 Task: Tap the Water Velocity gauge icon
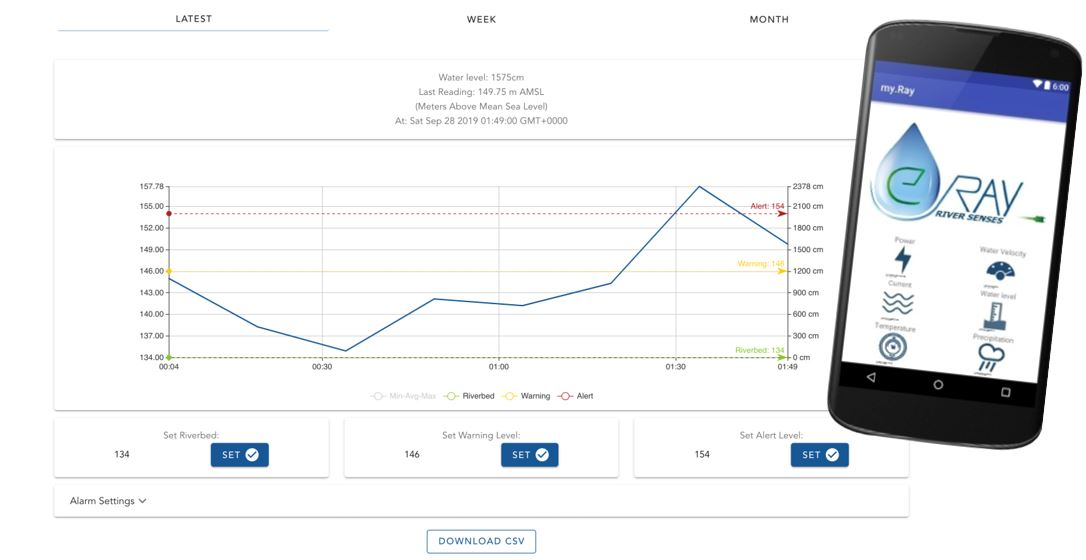(x=1000, y=272)
